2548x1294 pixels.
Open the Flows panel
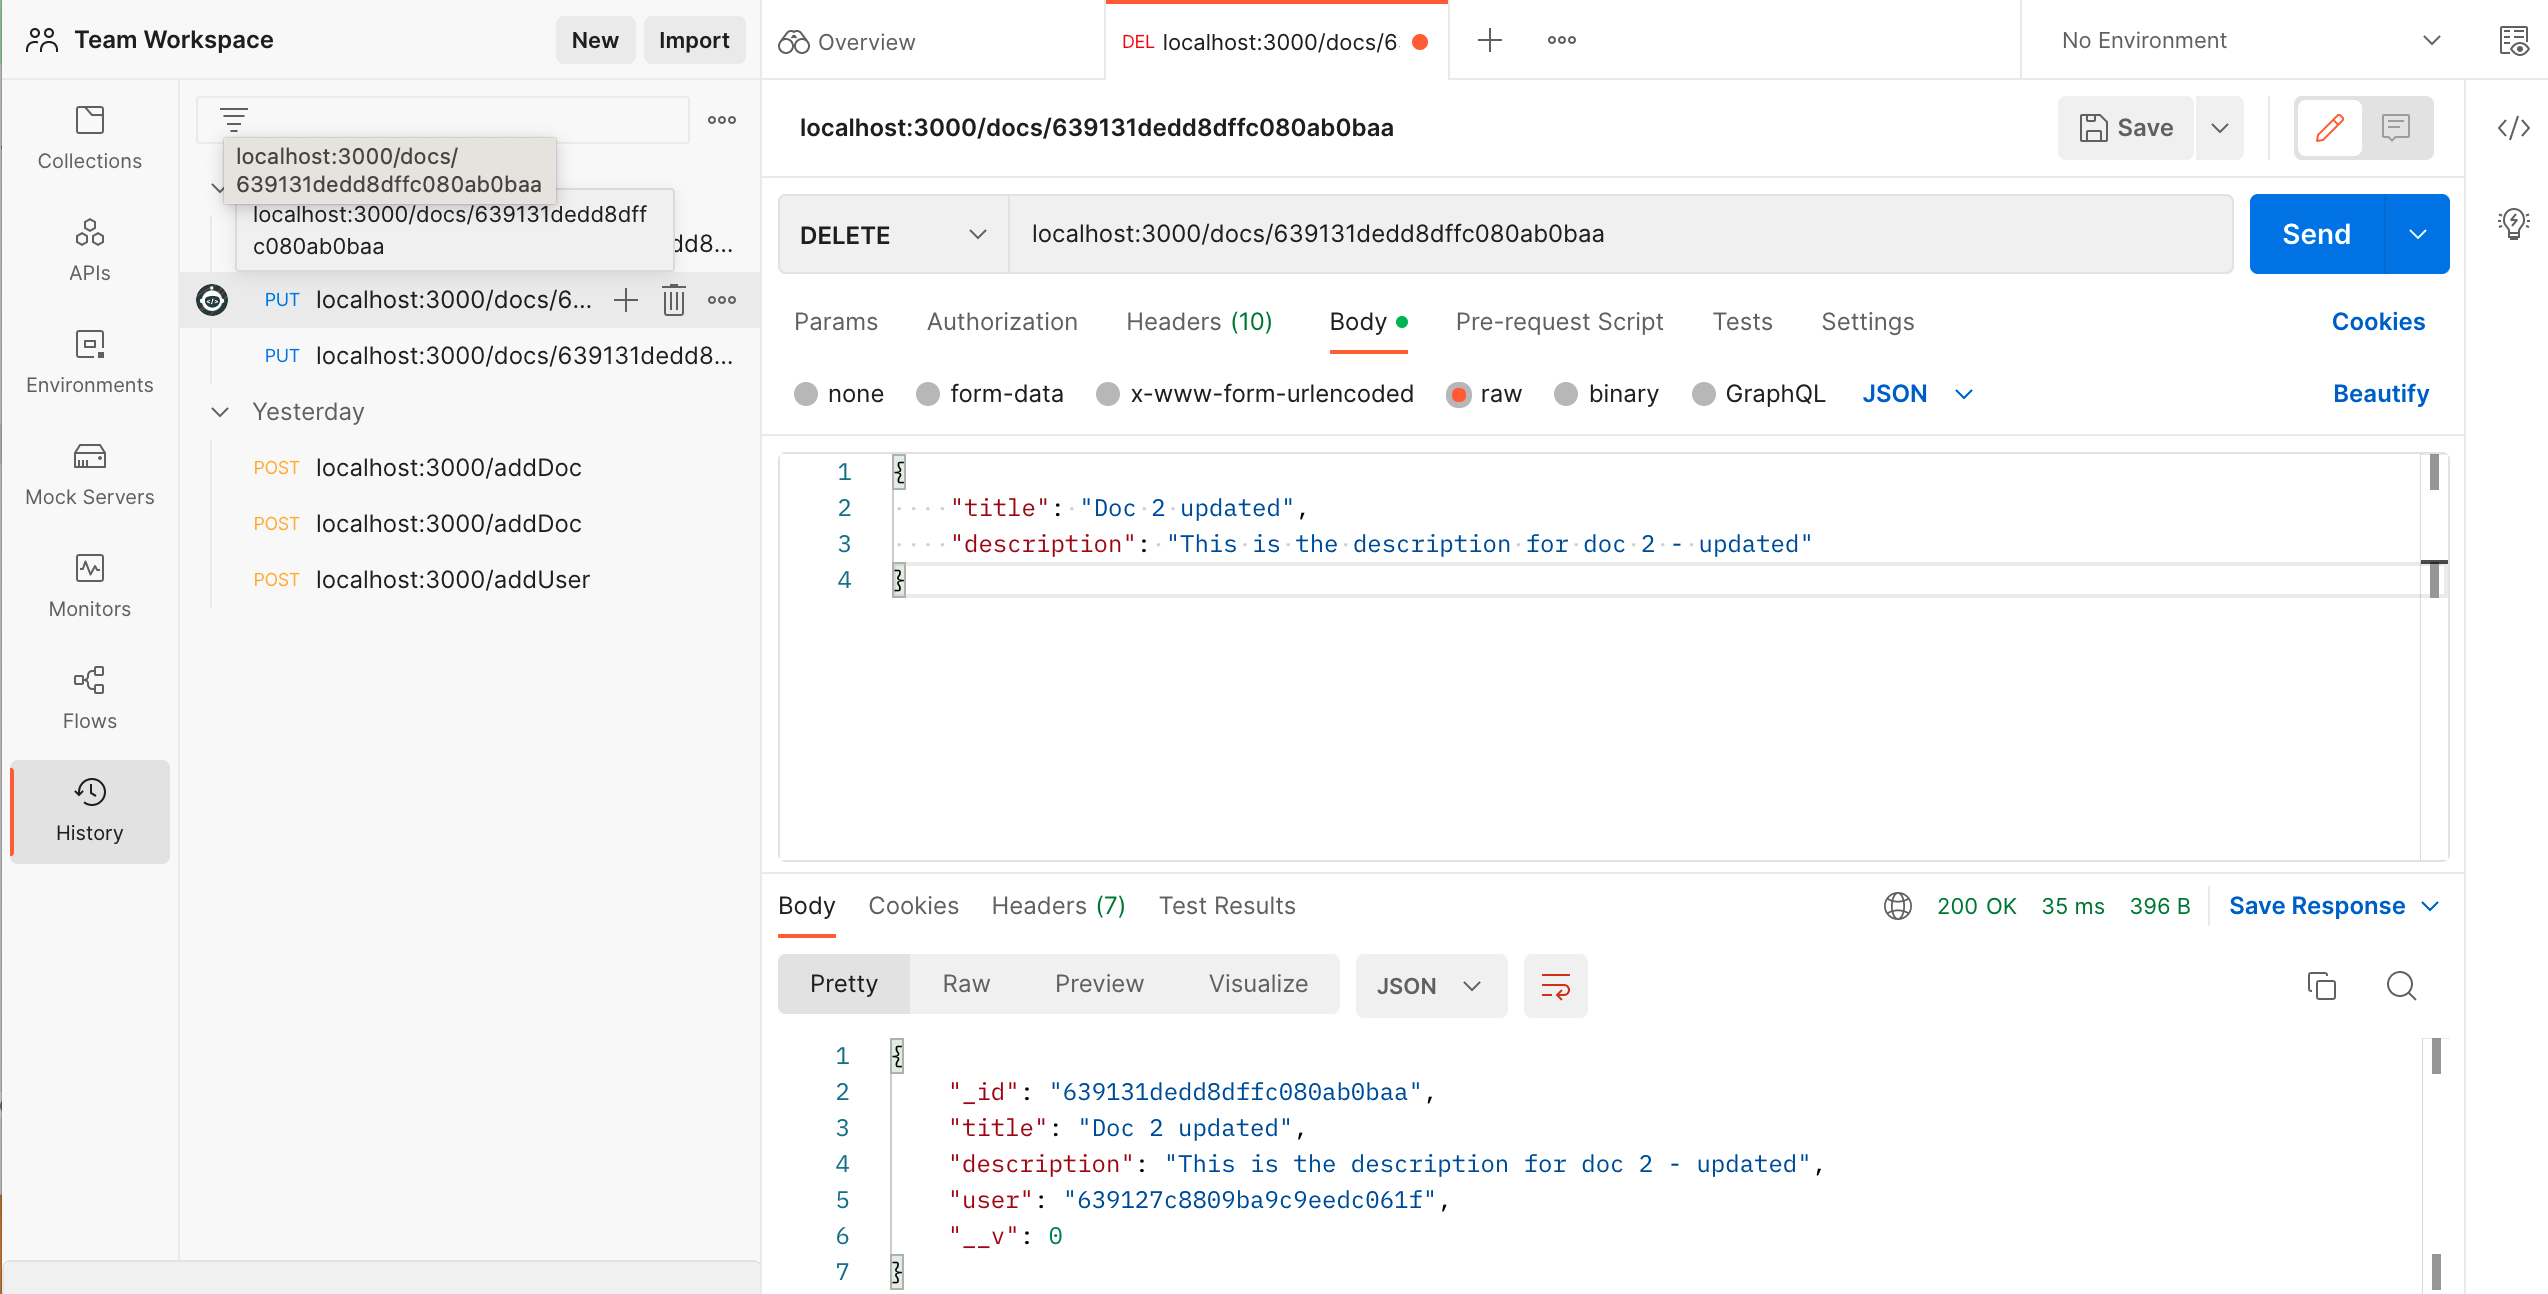[x=89, y=697]
